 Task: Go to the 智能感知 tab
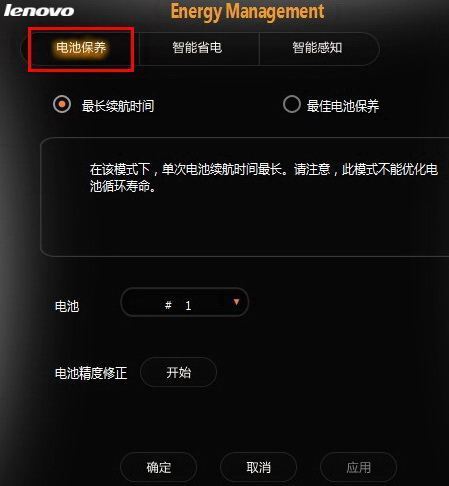[317, 48]
